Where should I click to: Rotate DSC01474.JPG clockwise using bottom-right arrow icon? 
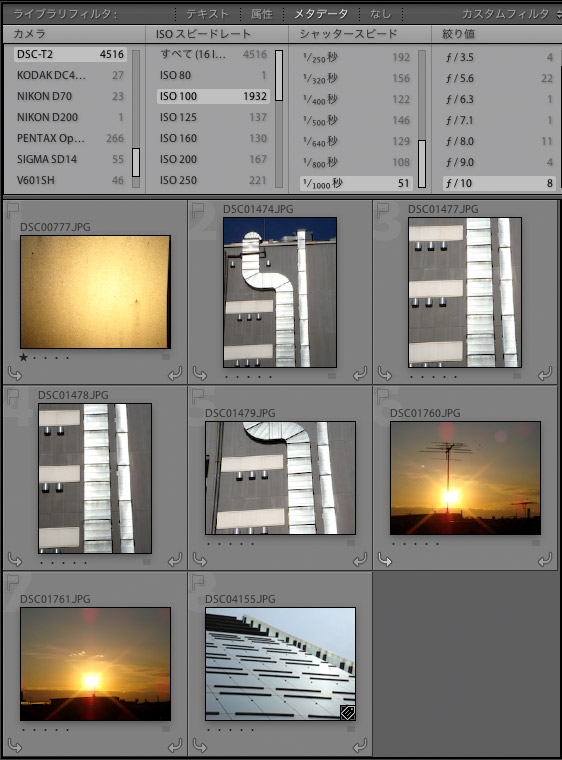[360, 373]
